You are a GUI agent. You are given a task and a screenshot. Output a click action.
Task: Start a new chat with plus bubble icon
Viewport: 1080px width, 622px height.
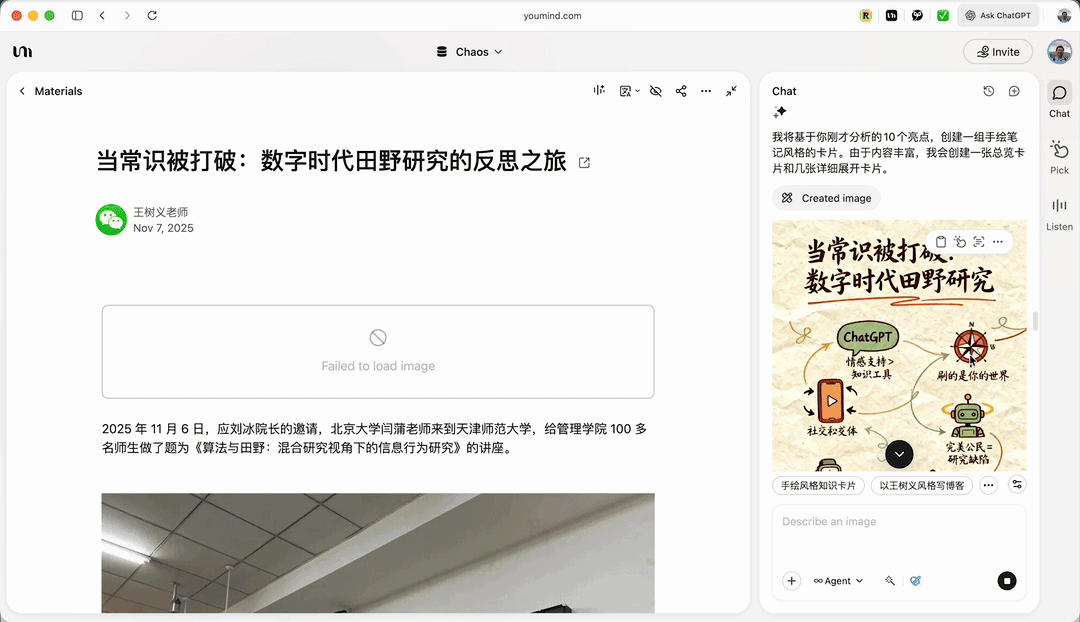(1014, 91)
